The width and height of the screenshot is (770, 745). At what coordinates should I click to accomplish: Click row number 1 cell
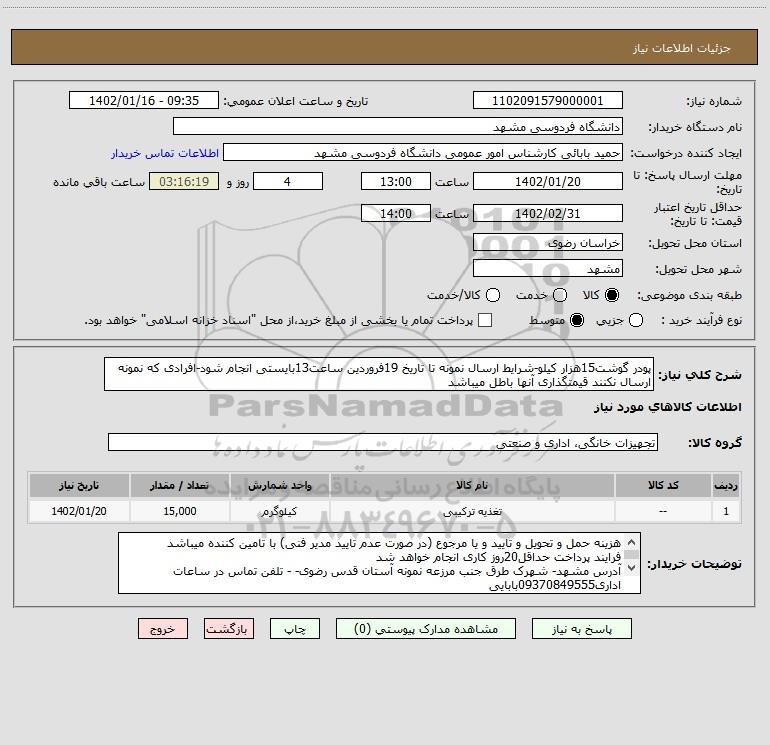click(x=726, y=511)
